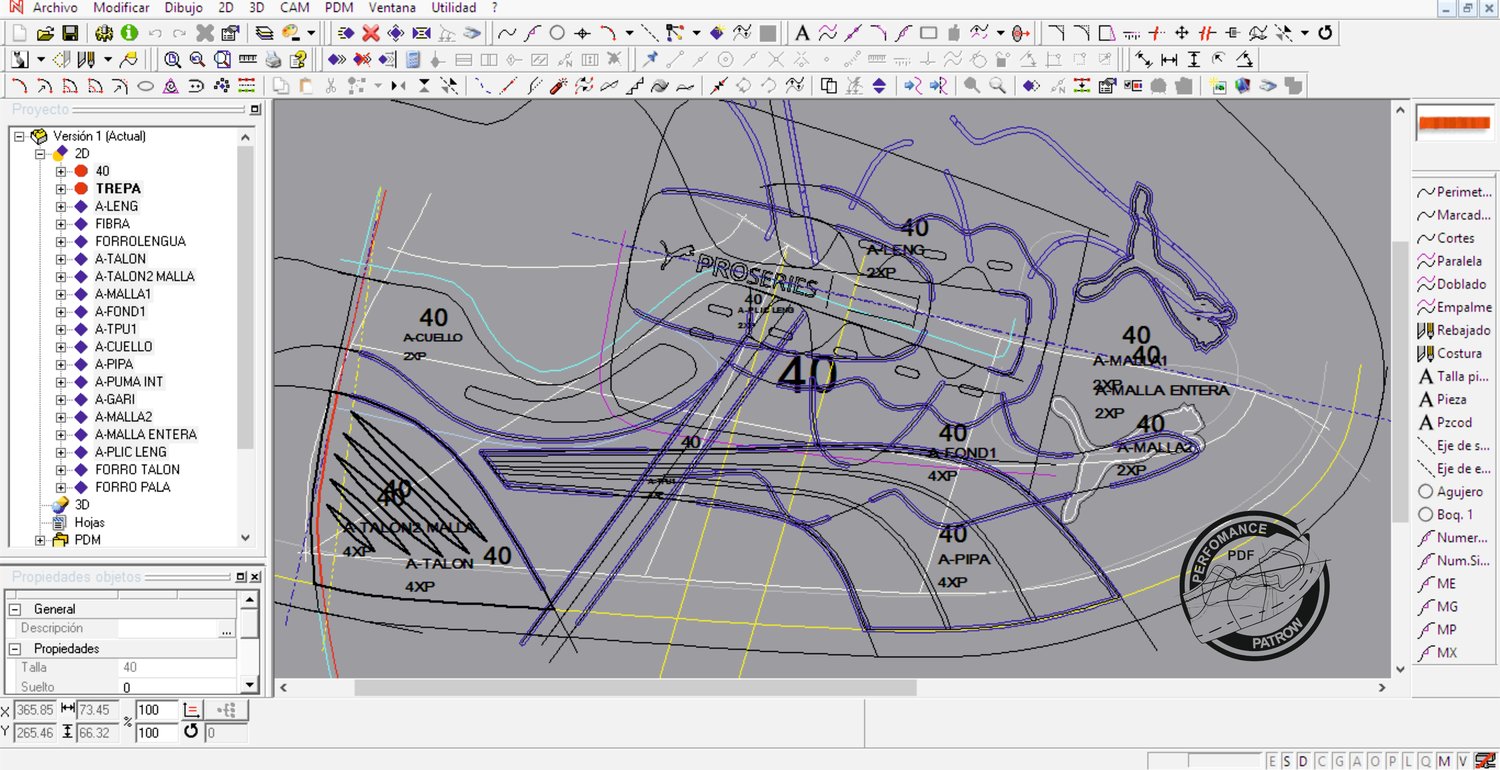
Task: Click the printer icon
Action: coord(273,60)
